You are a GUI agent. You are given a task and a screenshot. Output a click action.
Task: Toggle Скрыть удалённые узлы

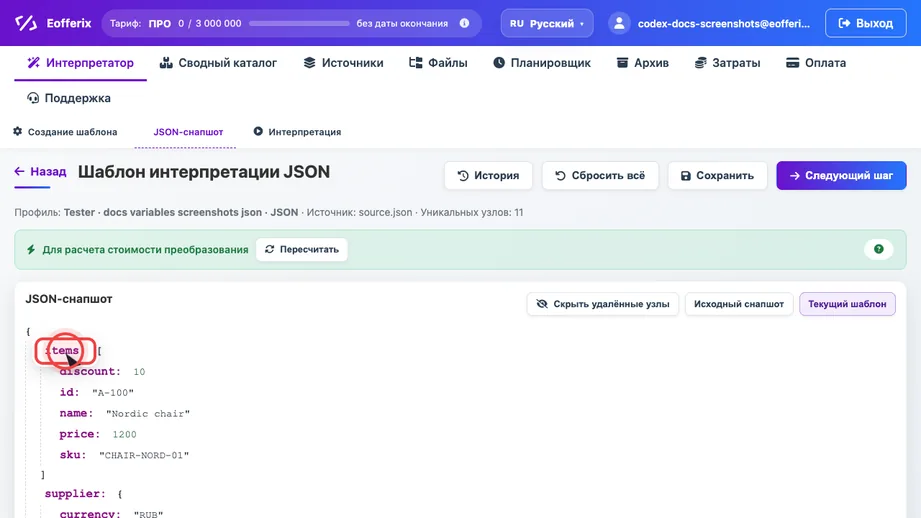pyautogui.click(x=603, y=304)
